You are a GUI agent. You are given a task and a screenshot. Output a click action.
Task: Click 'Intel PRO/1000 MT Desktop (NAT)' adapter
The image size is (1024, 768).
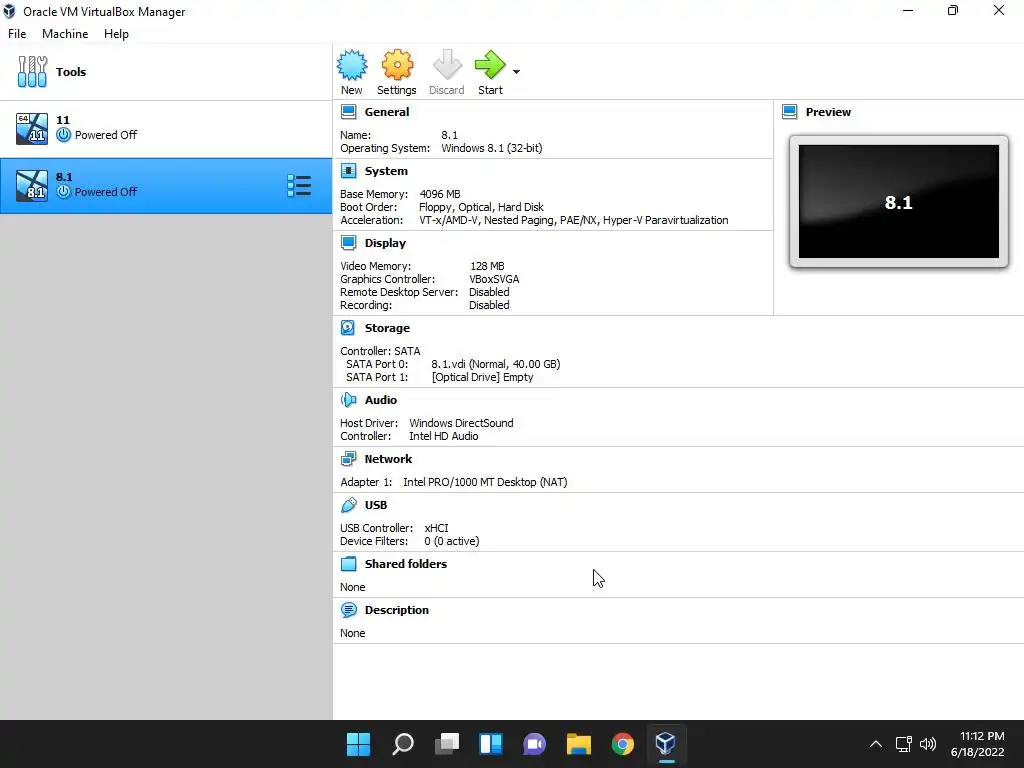[x=485, y=482]
